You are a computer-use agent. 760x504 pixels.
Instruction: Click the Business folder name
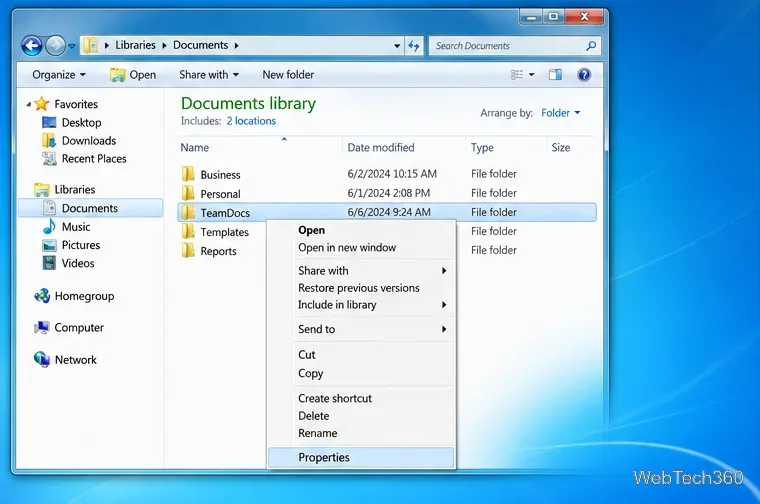point(221,174)
